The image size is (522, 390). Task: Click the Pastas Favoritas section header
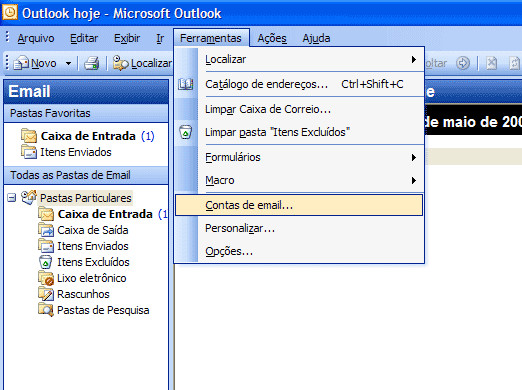tap(86, 113)
